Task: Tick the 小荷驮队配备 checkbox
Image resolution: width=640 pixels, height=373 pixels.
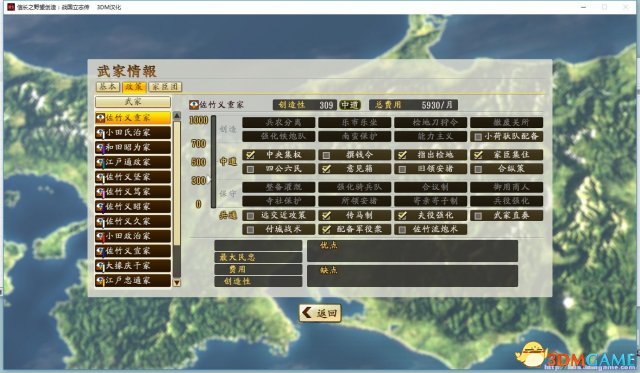Action: [x=478, y=137]
